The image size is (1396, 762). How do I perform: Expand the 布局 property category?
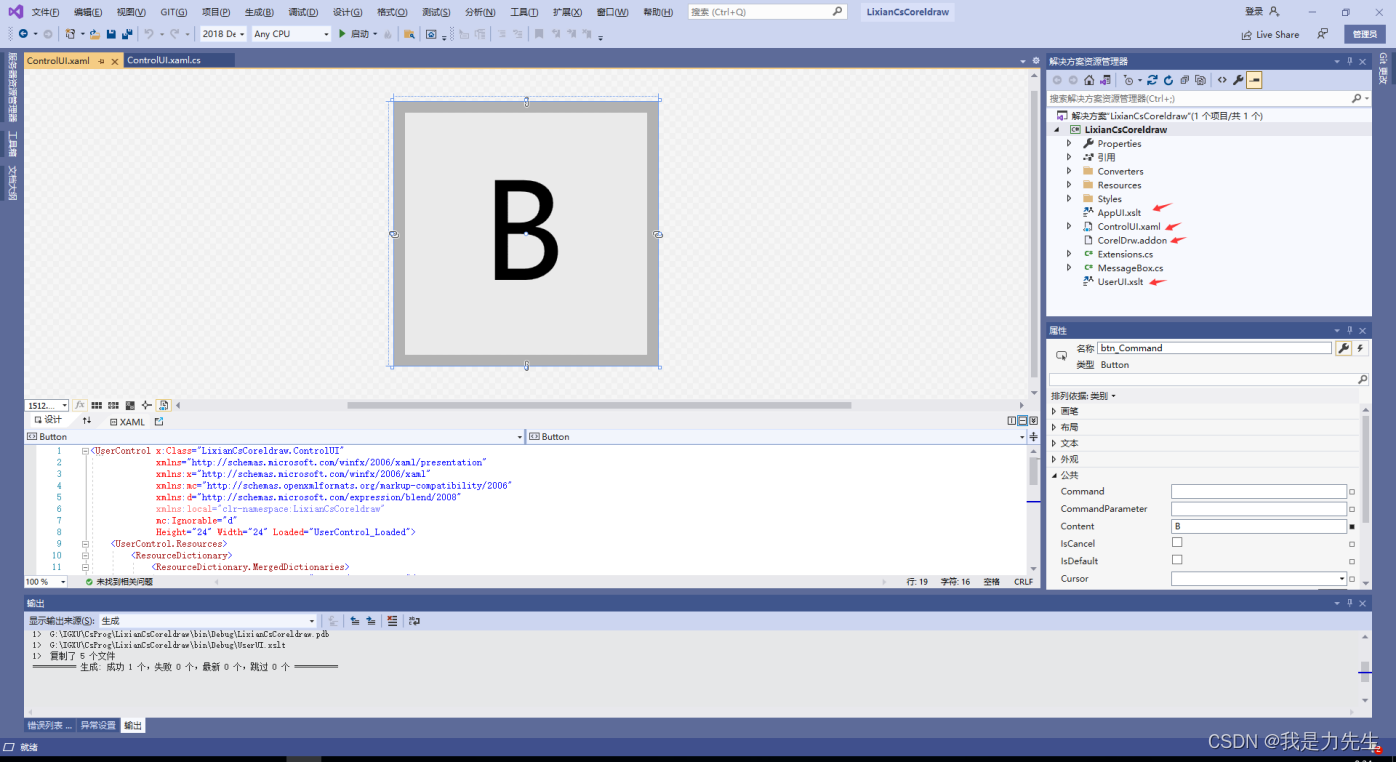click(x=1054, y=427)
